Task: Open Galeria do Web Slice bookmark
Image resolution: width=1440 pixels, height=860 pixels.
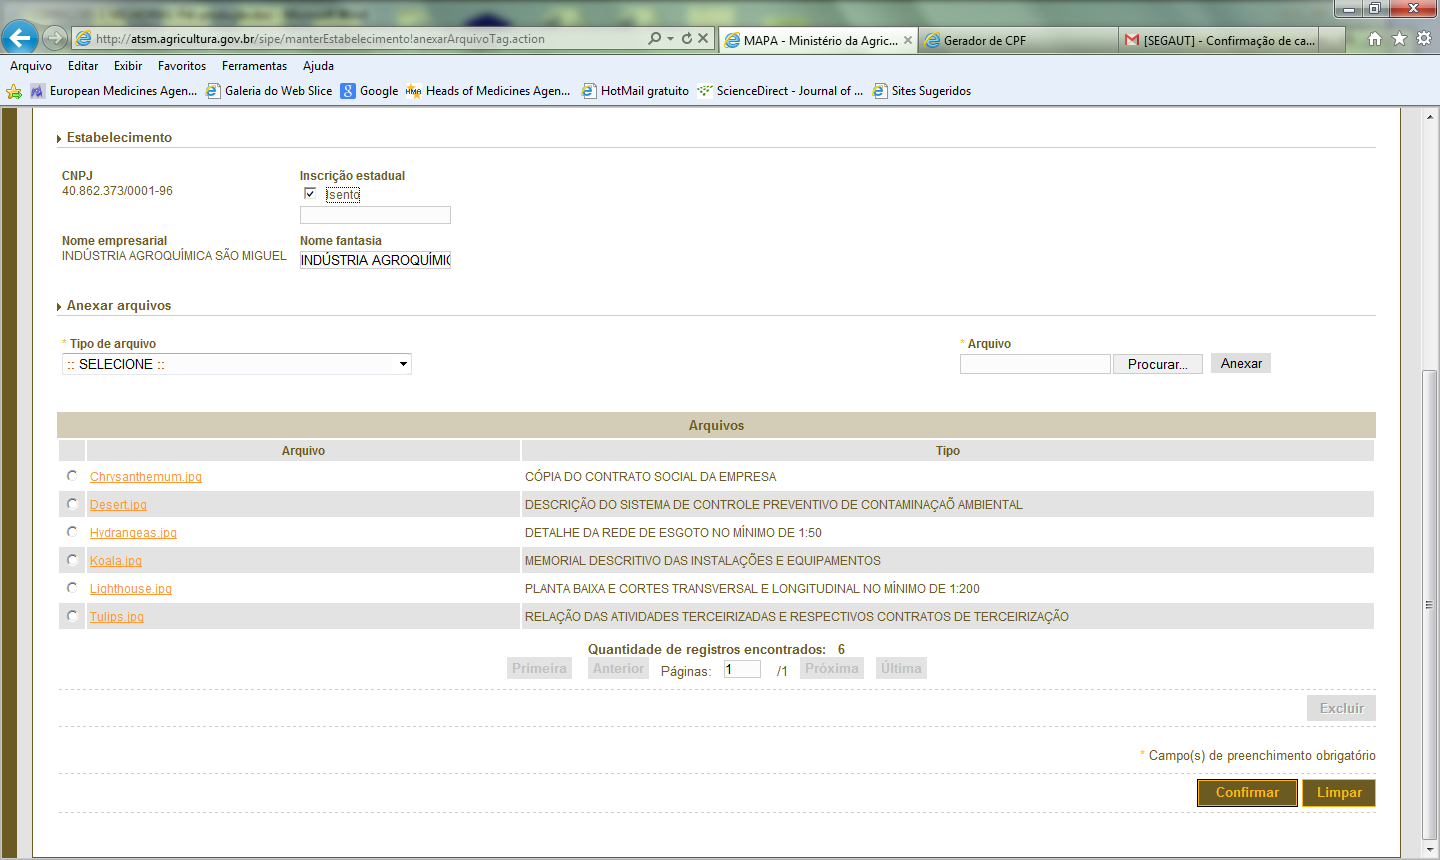Action: coord(269,91)
